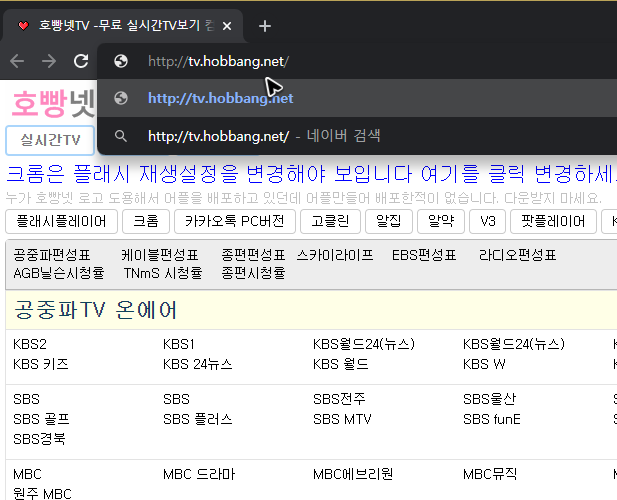The width and height of the screenshot is (617, 500).
Task: Open 종편시청률 link
Action: 253,273
